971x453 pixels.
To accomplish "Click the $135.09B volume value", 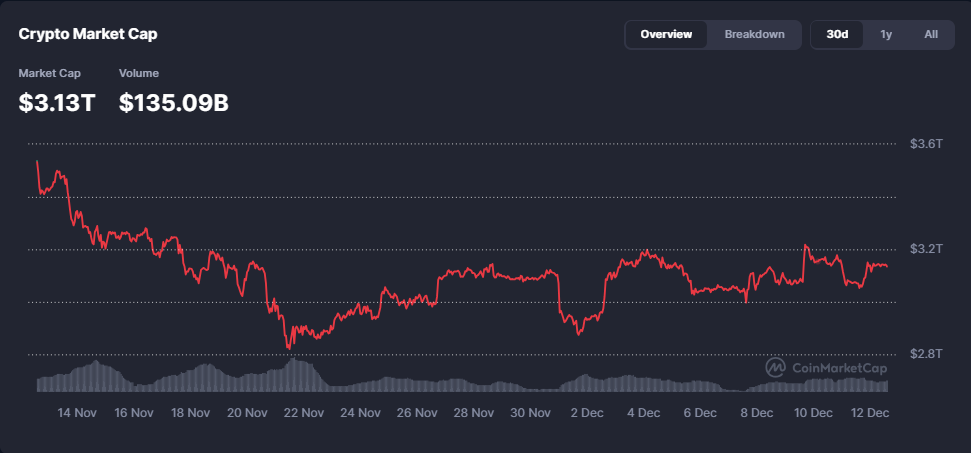I will [174, 101].
